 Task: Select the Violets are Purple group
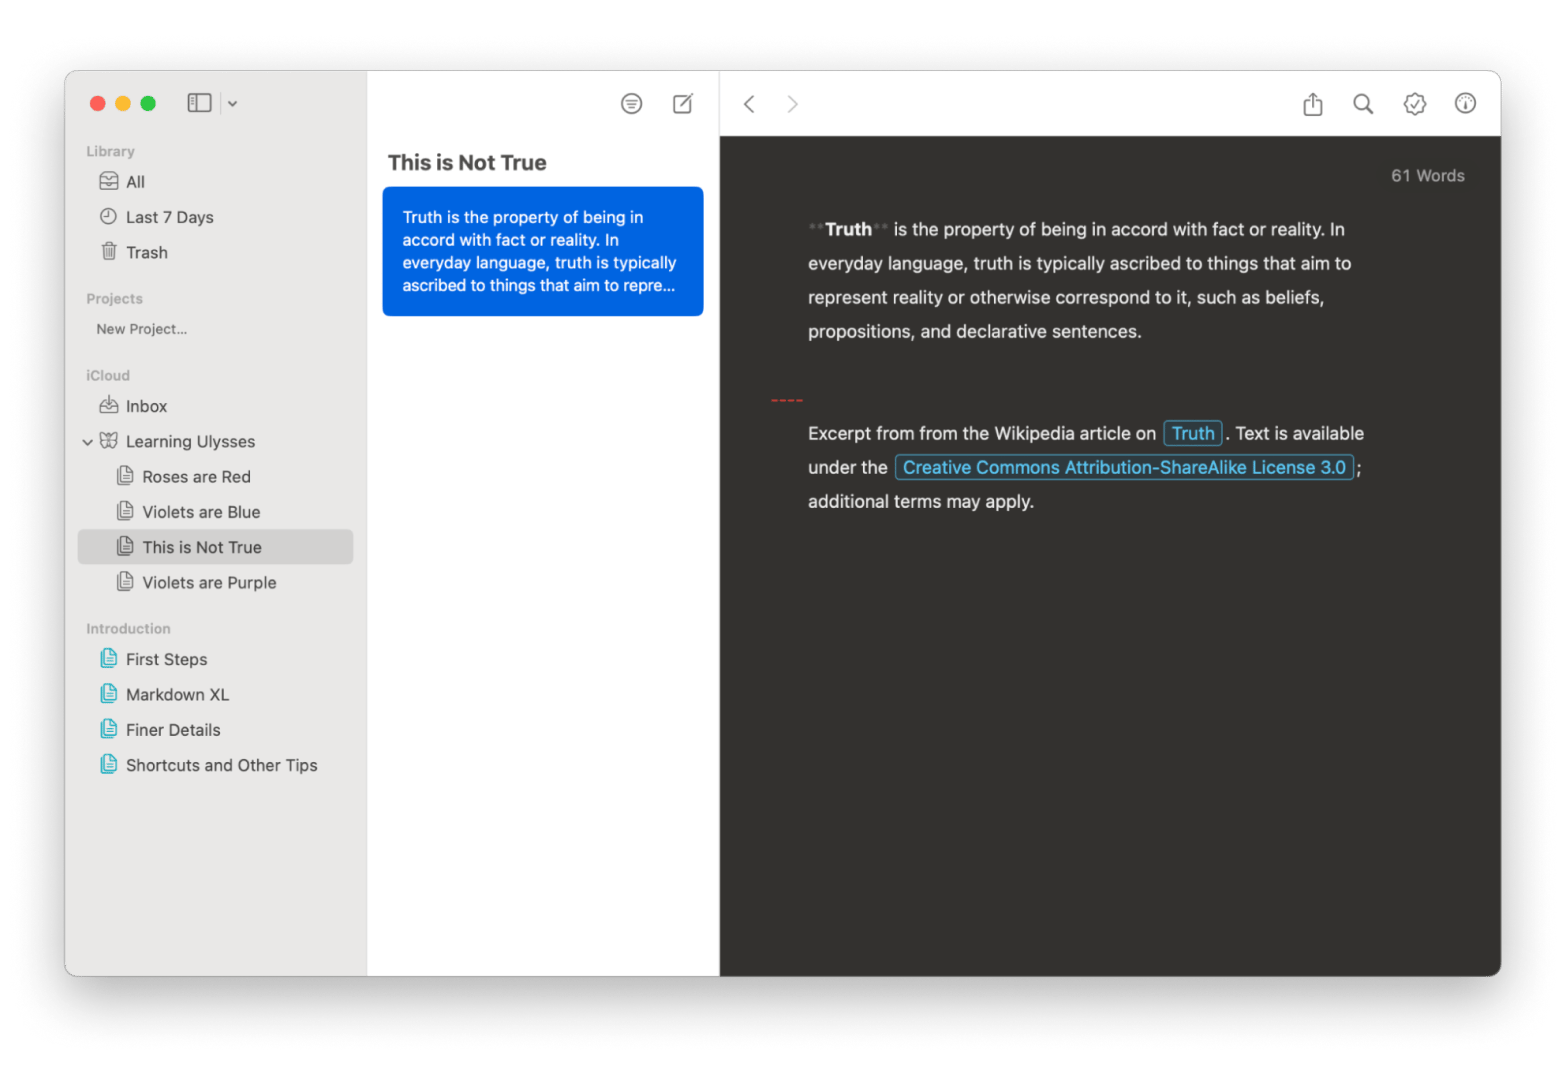point(208,583)
